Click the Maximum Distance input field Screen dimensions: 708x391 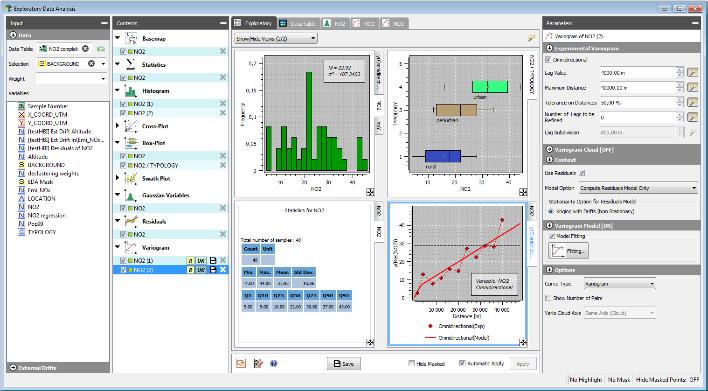[637, 88]
